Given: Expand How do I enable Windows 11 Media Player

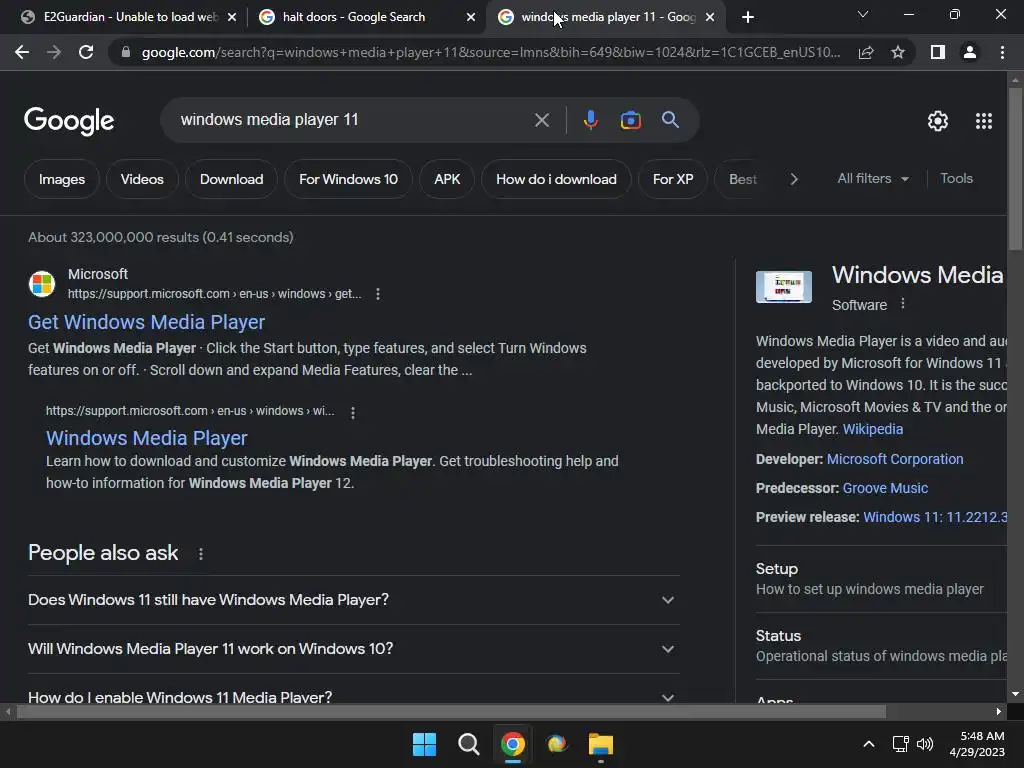Looking at the screenshot, I should click(x=353, y=696).
